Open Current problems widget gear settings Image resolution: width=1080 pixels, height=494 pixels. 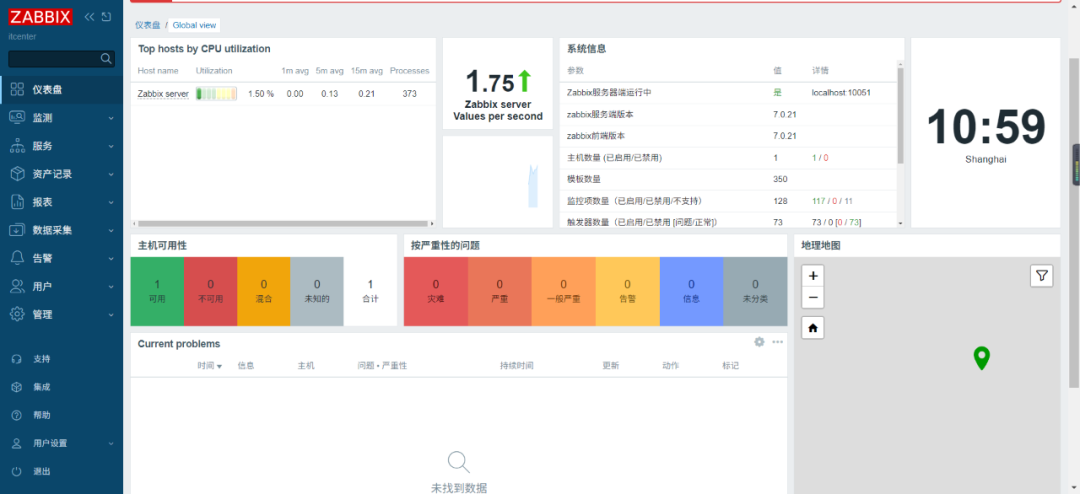759,342
